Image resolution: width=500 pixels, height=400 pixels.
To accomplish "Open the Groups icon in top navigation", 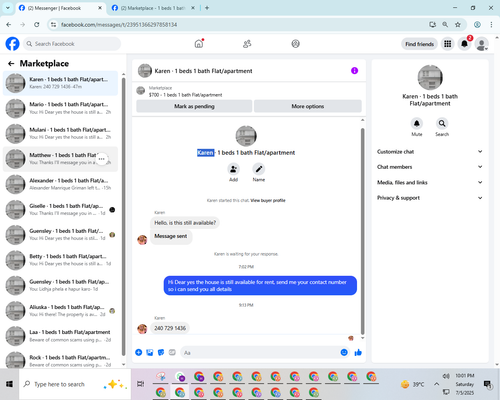I will [x=295, y=44].
